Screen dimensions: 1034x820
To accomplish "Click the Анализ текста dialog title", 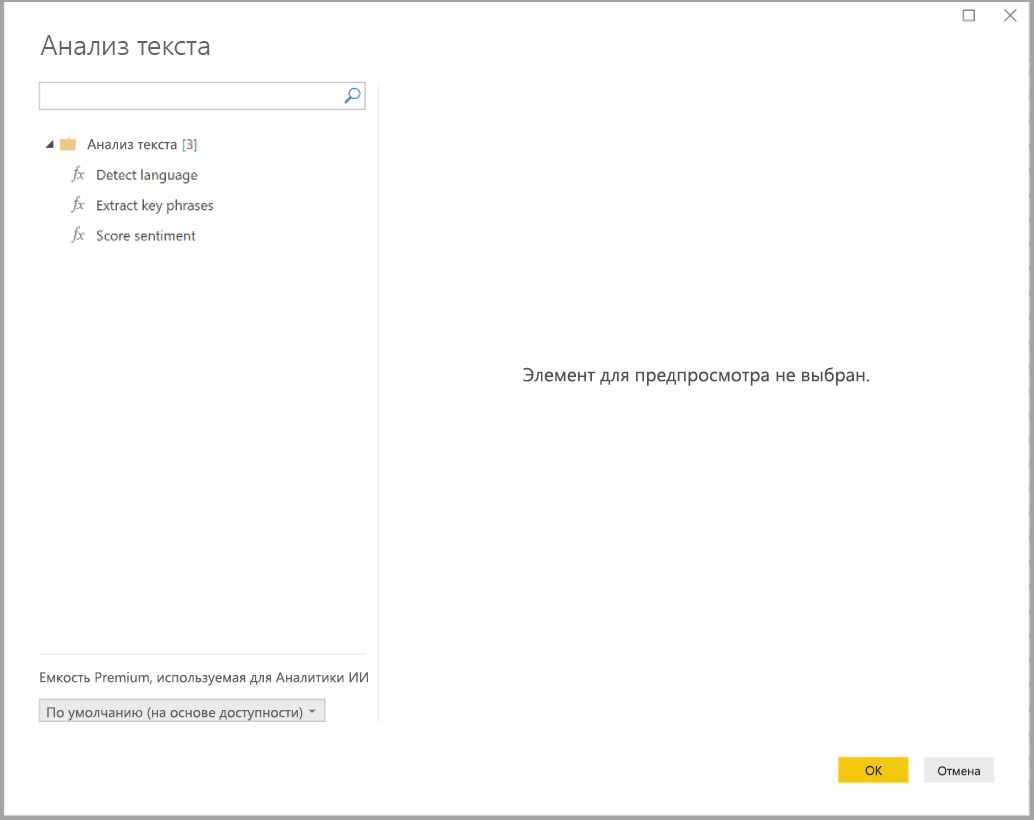I will 125,46.
